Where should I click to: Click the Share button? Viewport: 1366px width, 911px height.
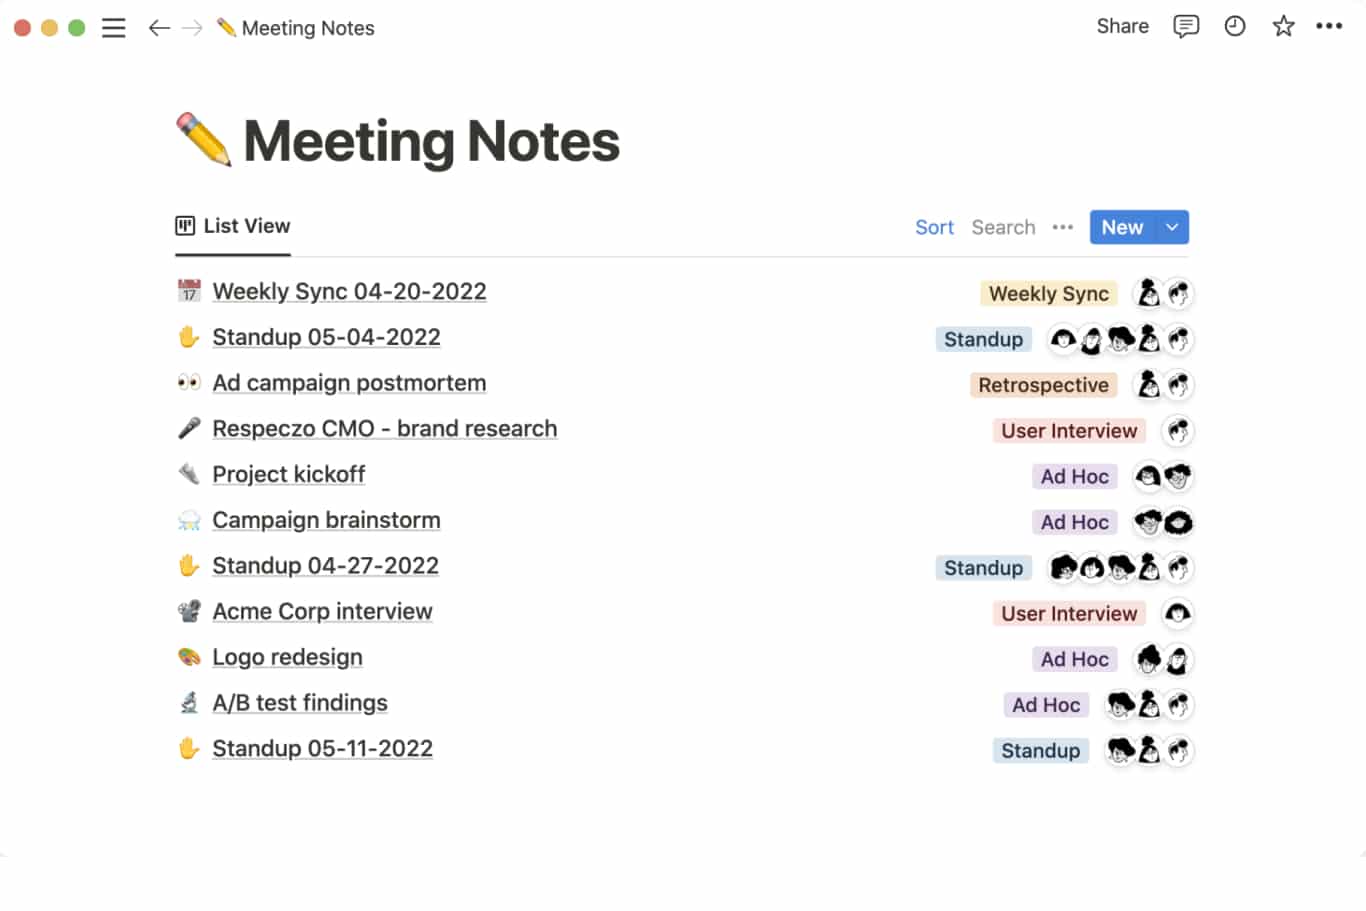click(1122, 27)
